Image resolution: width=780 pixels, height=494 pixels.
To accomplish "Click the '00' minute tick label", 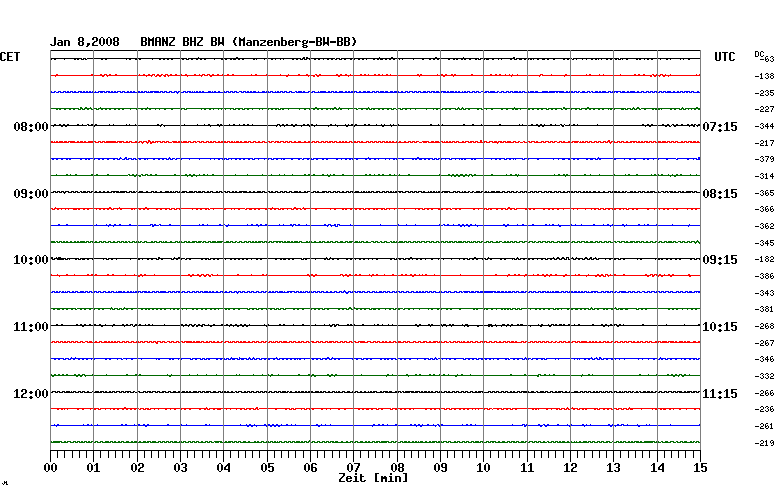I will pos(50,467).
